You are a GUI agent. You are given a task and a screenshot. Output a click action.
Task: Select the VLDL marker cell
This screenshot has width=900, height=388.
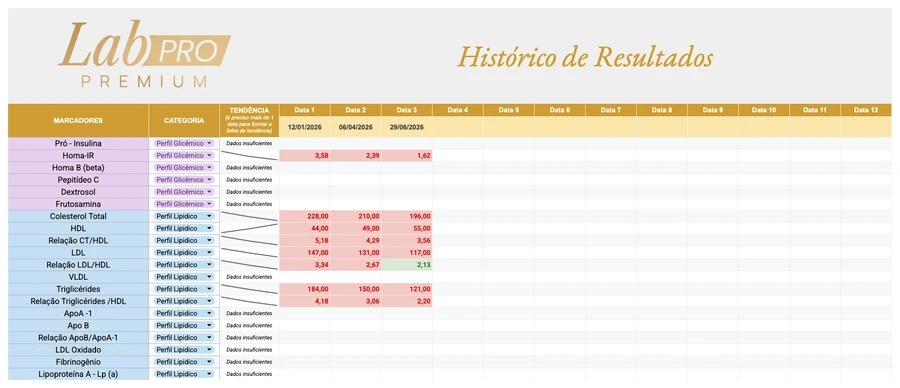(78, 277)
